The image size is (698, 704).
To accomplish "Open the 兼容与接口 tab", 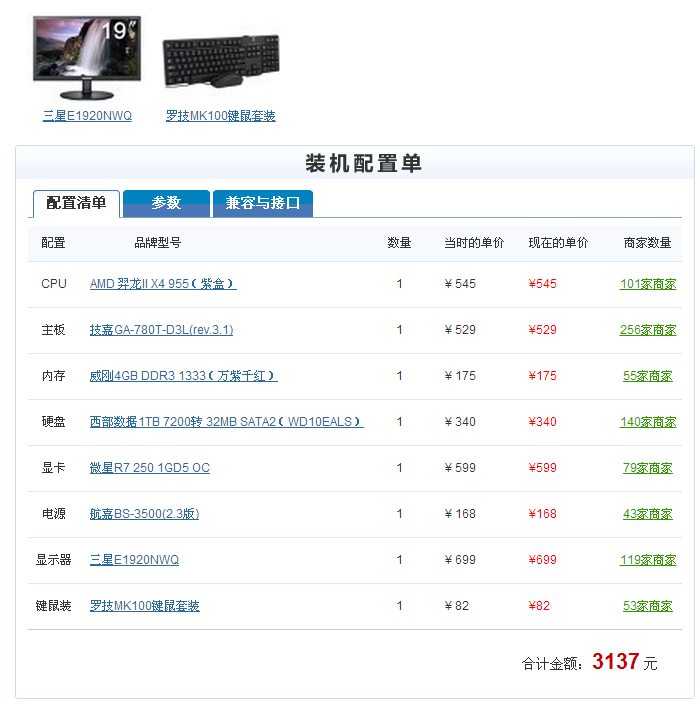I will pyautogui.click(x=263, y=203).
